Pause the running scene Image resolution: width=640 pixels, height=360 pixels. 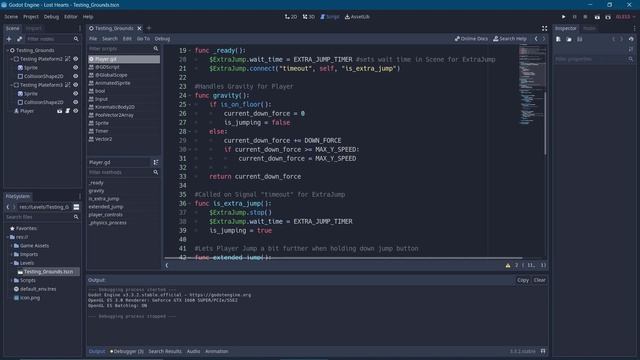[x=574, y=17]
